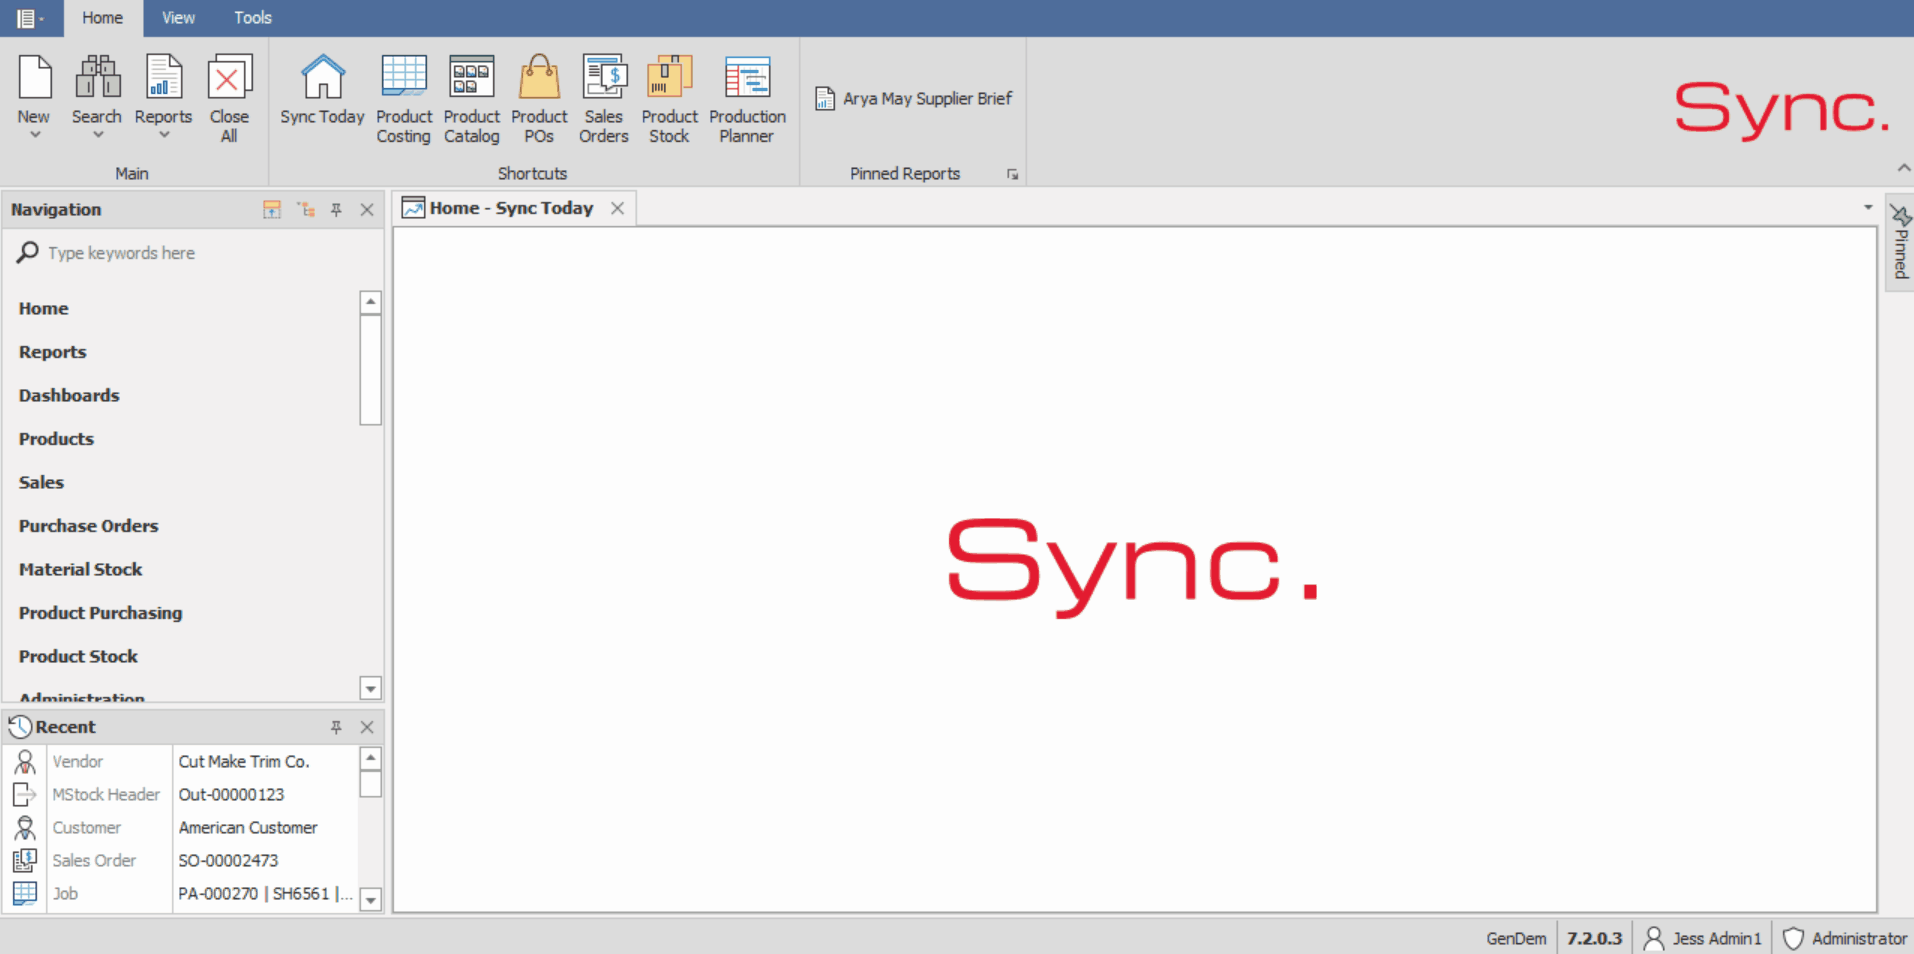
Task: Click the Jess Admin1 user status item
Action: (x=1703, y=938)
